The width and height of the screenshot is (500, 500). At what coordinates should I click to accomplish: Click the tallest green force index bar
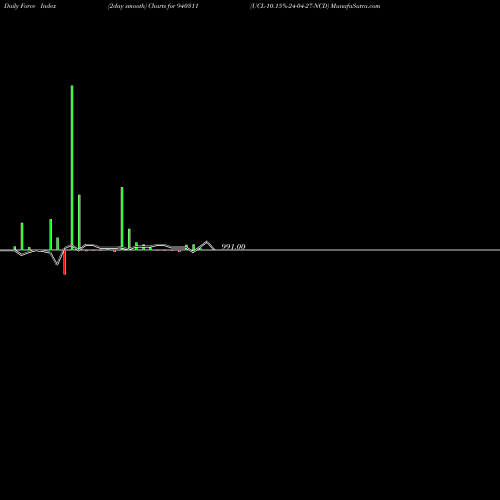[x=72, y=168]
